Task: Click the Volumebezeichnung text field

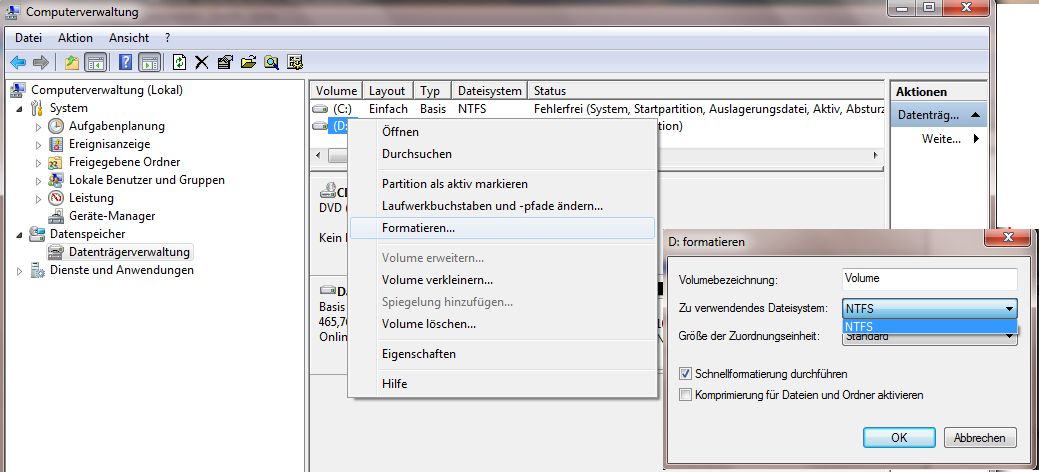Action: click(x=930, y=279)
